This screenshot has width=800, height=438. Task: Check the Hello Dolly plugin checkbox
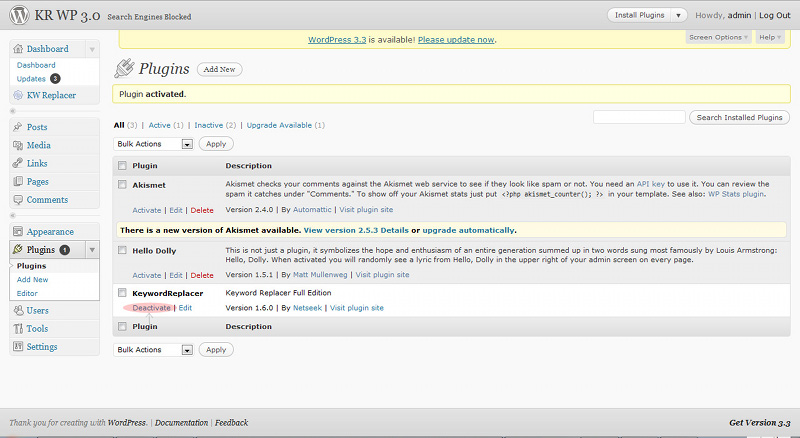(x=122, y=250)
